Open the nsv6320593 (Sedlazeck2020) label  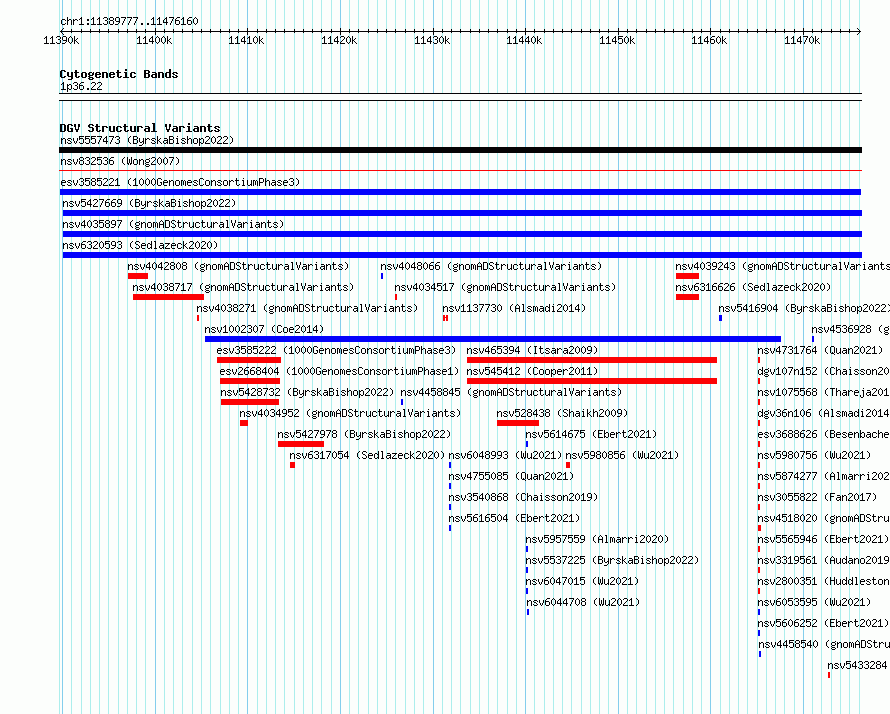click(x=140, y=245)
